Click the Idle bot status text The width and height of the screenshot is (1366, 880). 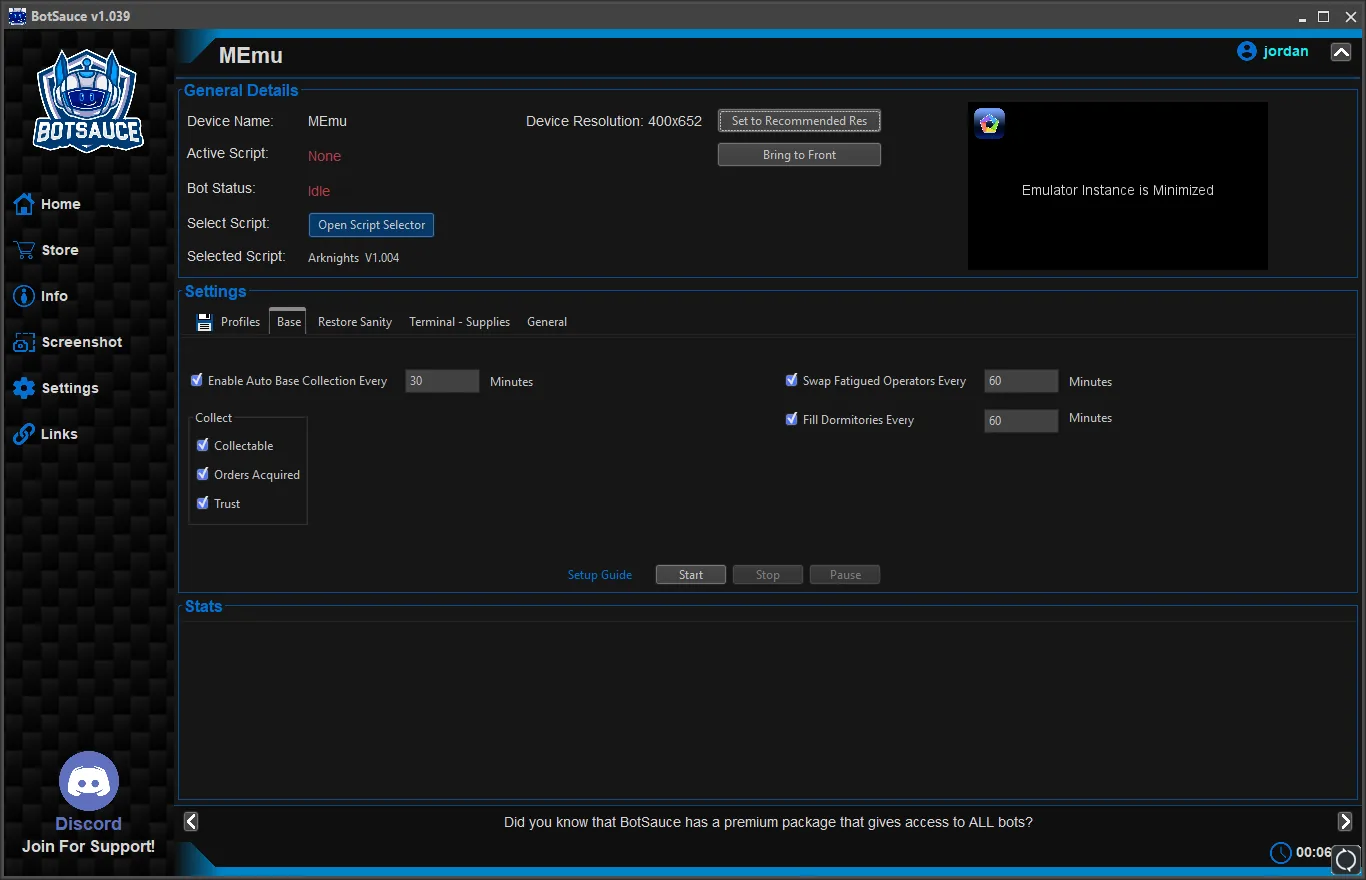coord(319,191)
